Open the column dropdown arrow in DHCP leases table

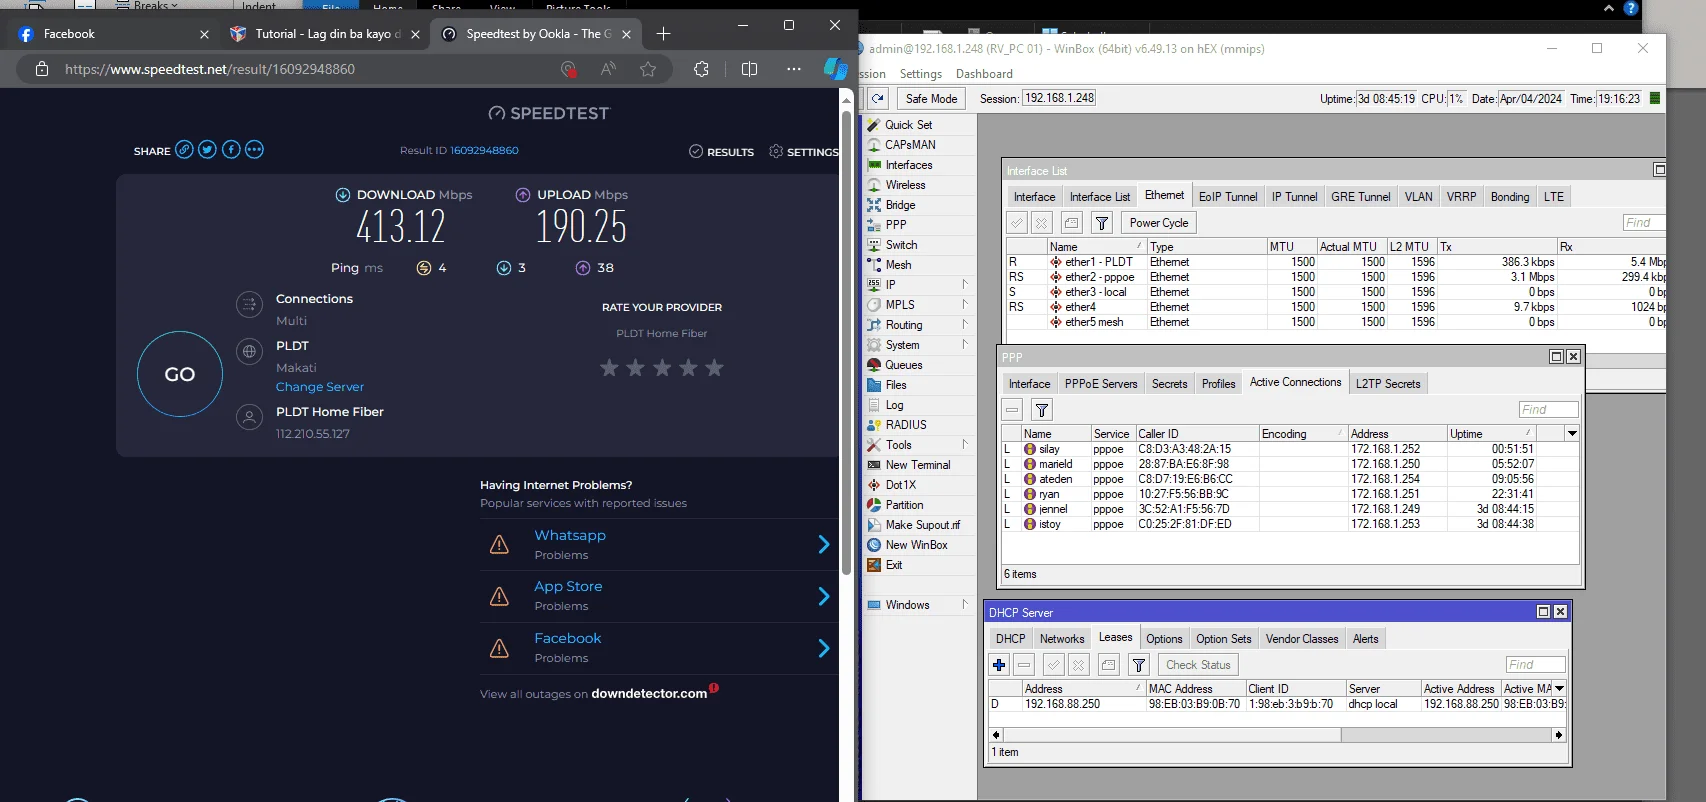[x=1559, y=689]
